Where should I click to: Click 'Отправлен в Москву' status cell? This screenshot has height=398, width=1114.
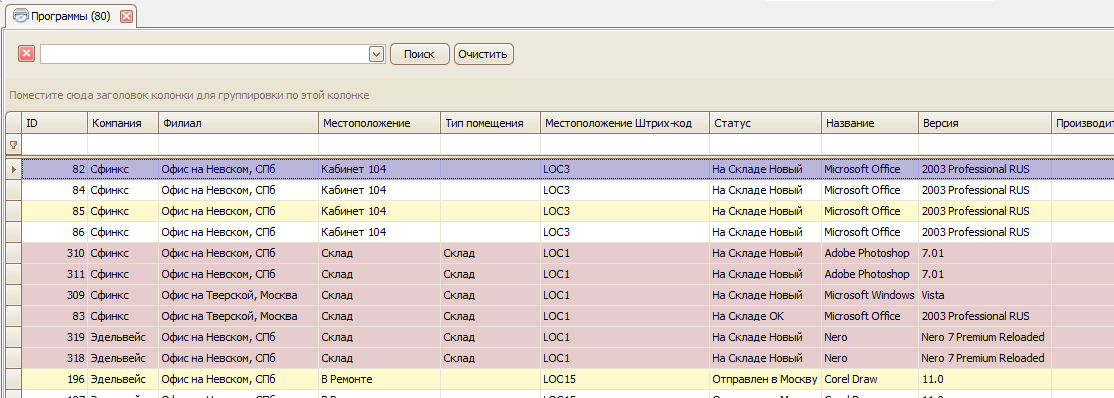click(765, 379)
